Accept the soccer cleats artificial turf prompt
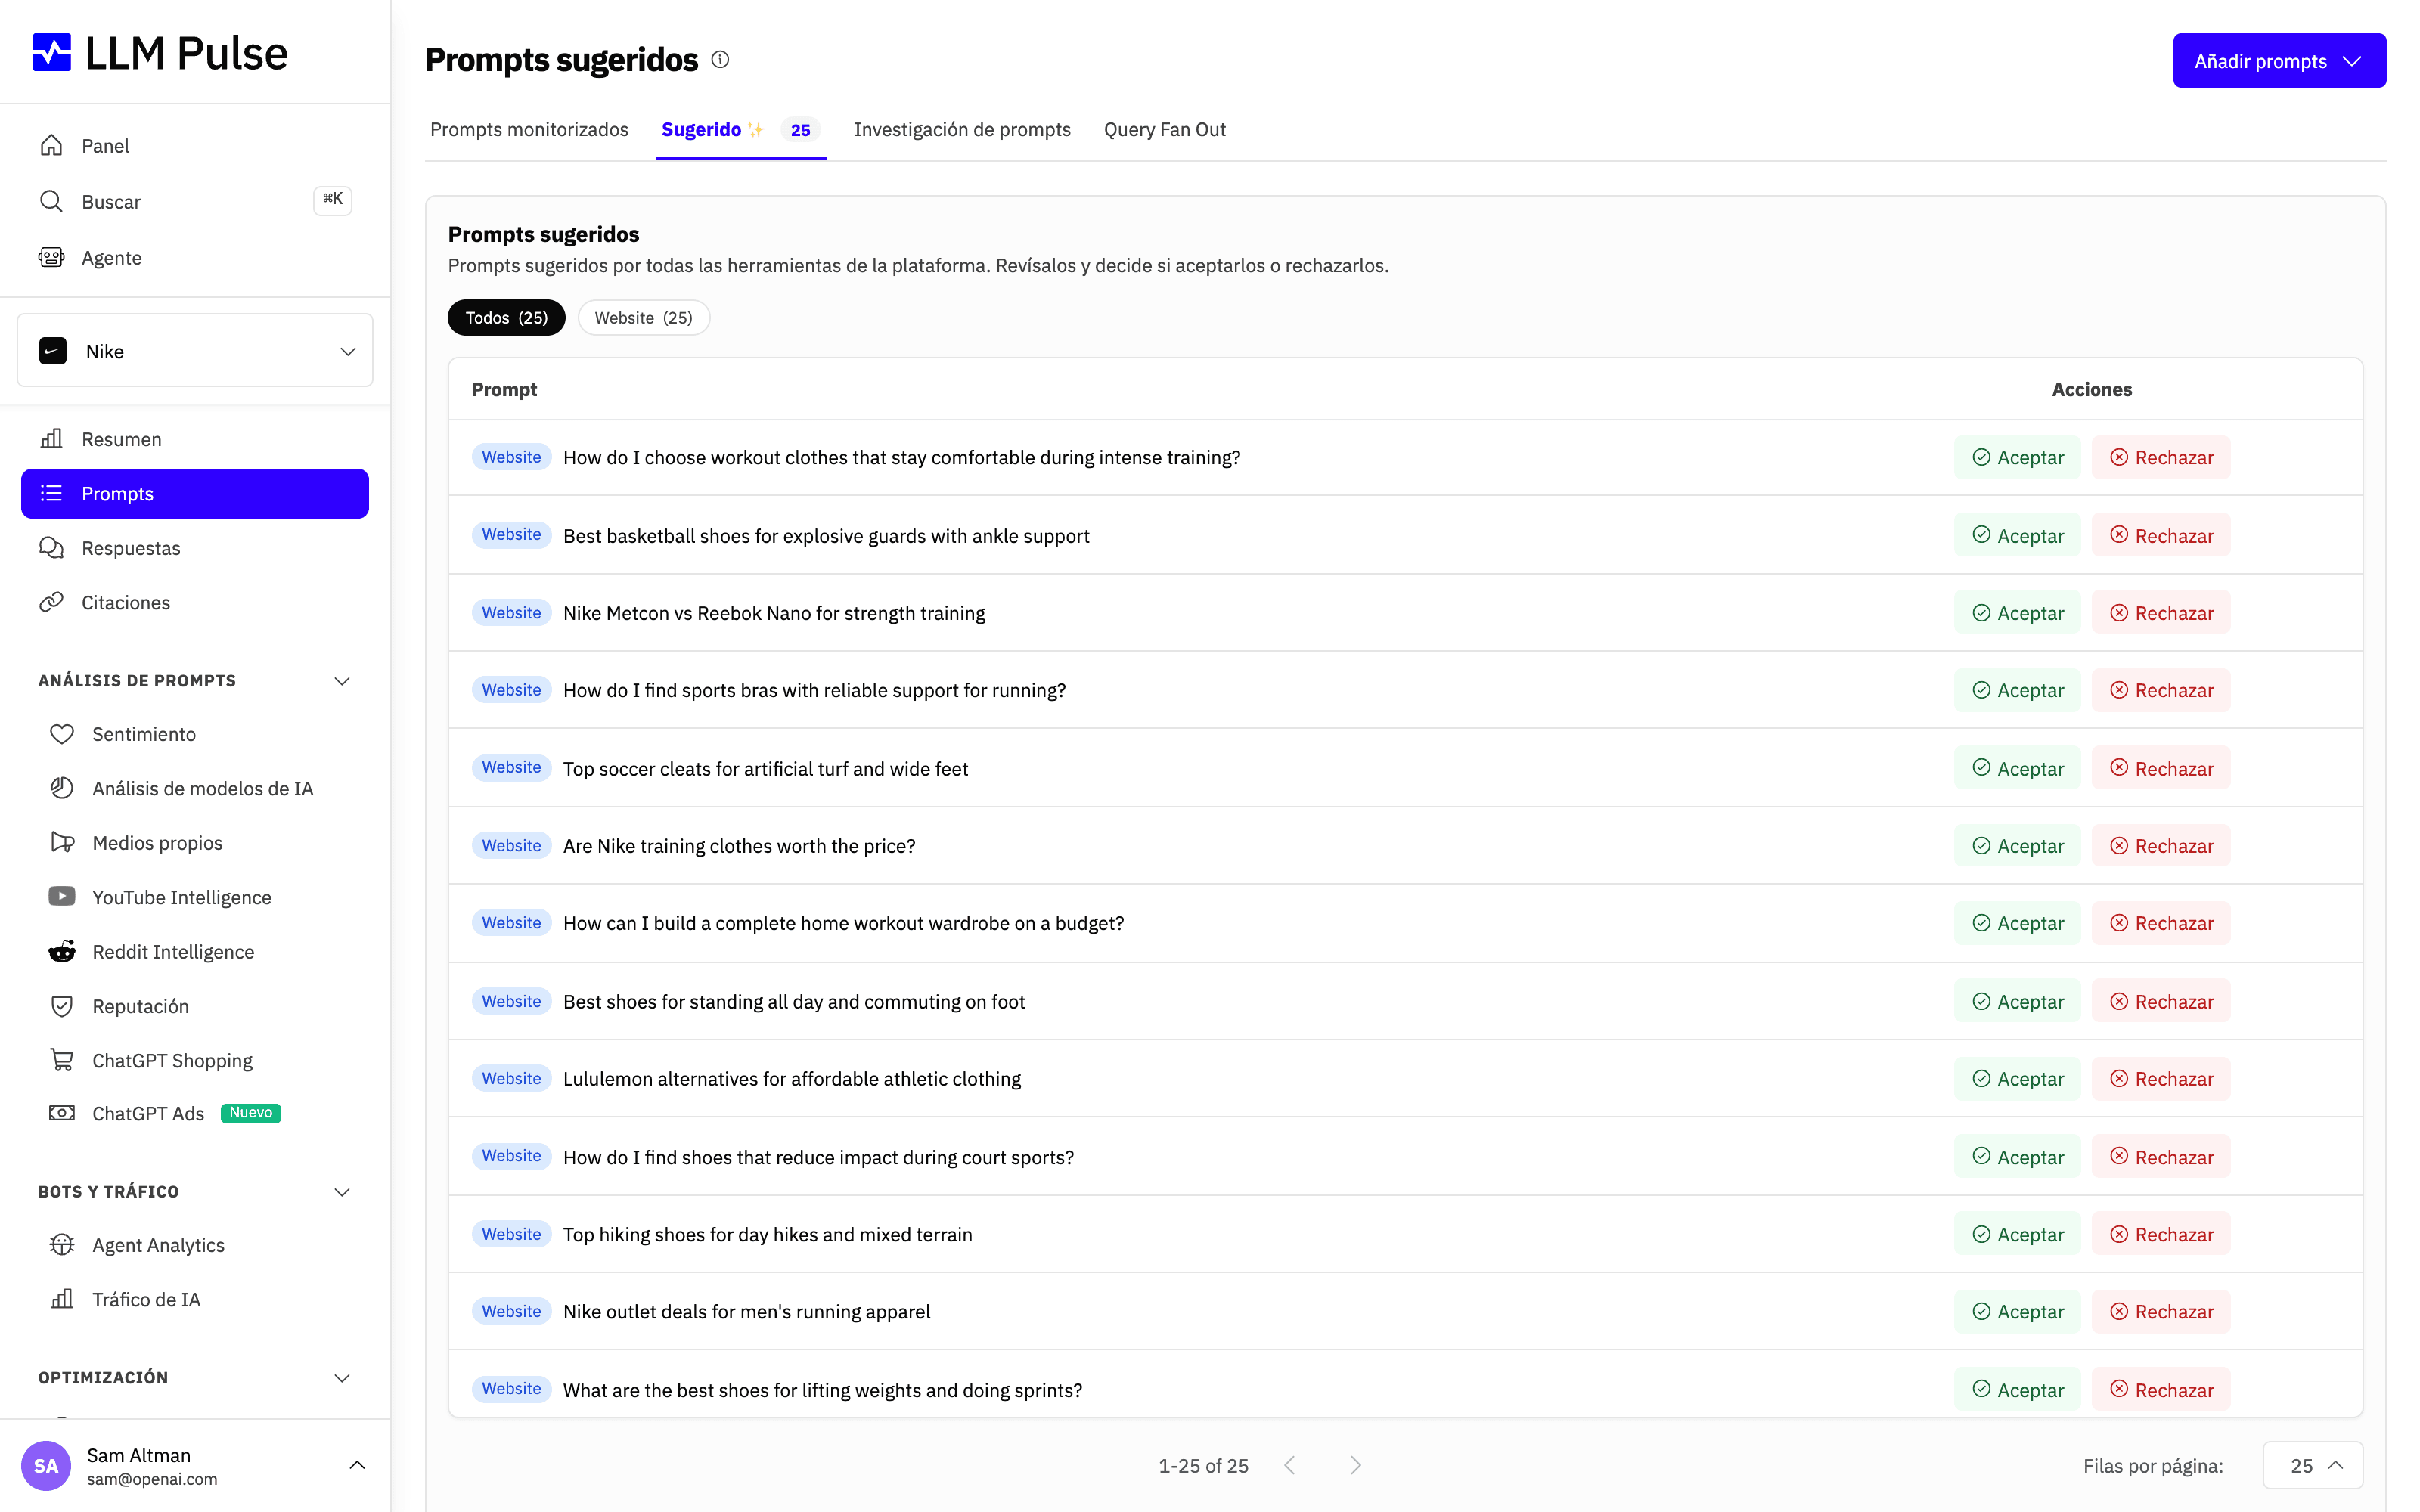Screen dimensions: 2420x1512 pos(2017,768)
